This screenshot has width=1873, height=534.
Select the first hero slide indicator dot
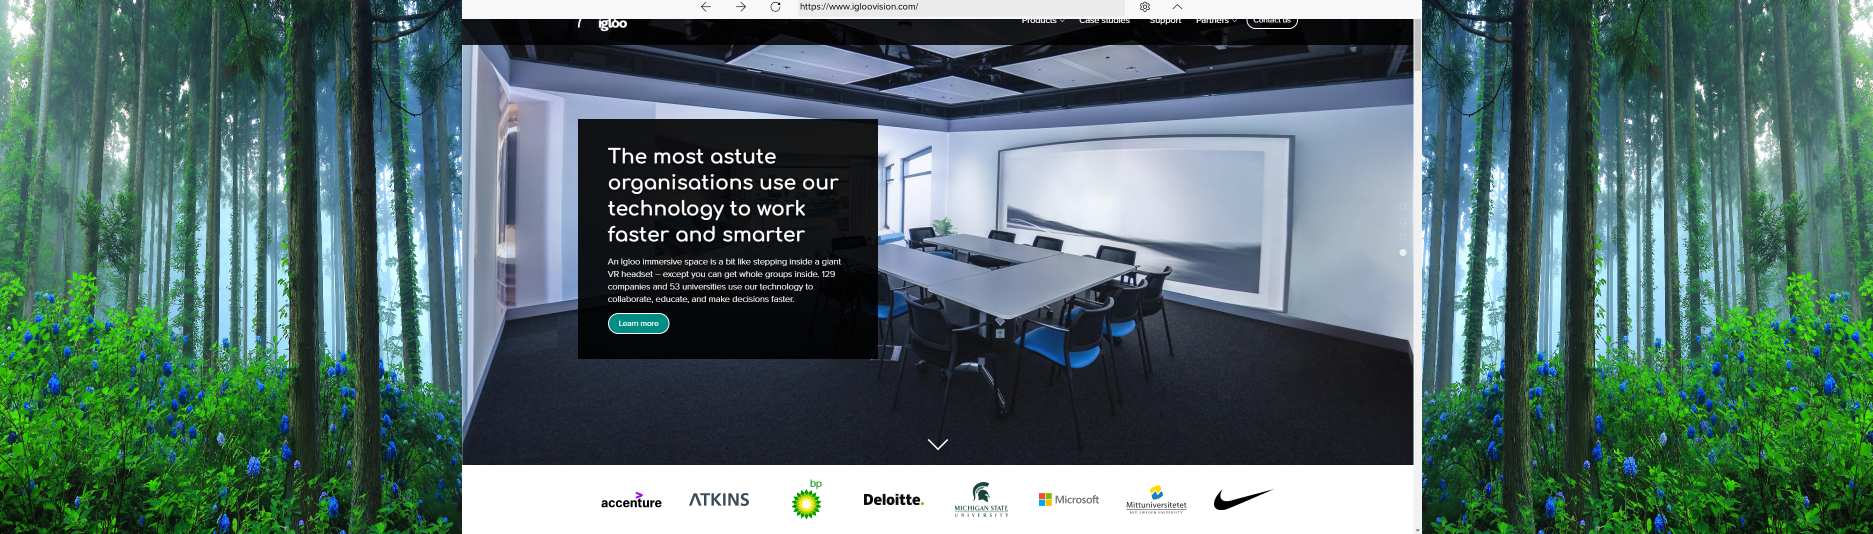1403,205
